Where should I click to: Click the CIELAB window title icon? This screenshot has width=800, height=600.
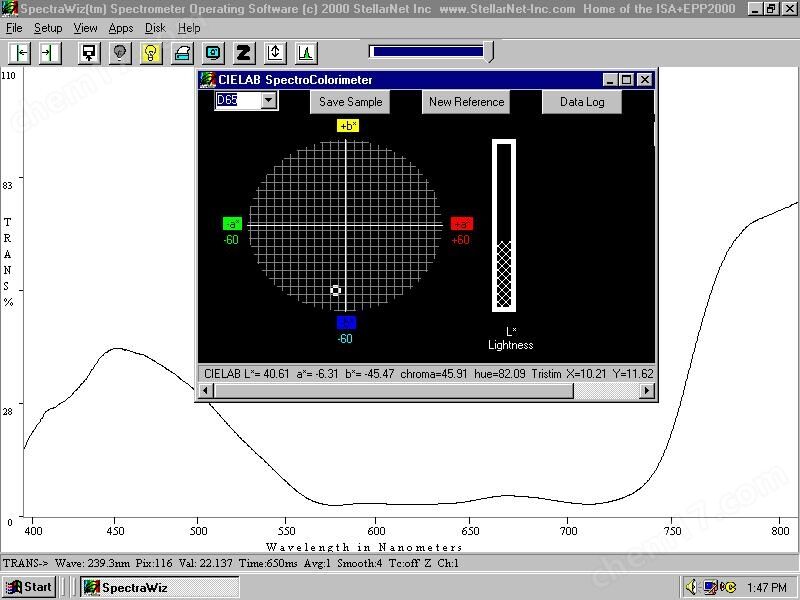click(208, 80)
